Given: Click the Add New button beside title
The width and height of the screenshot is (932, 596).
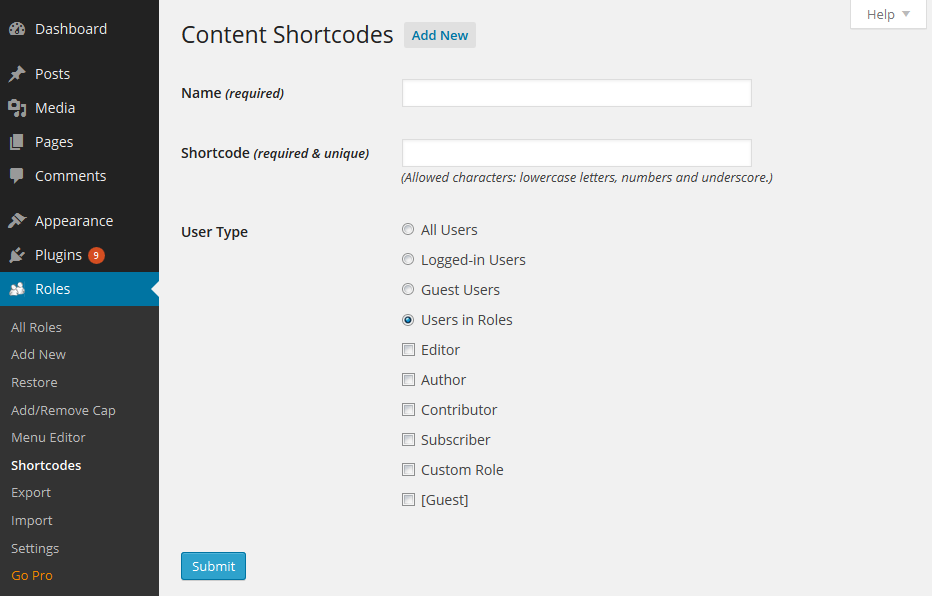Looking at the screenshot, I should 440,35.
